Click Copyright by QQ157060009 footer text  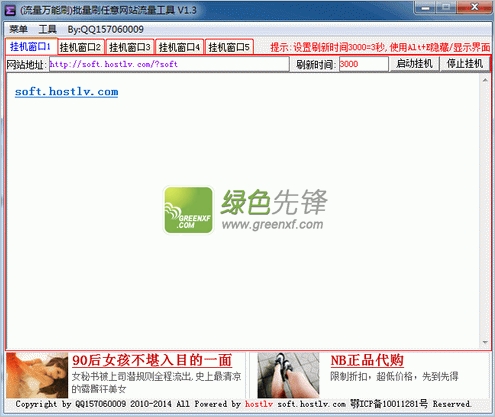(71, 404)
